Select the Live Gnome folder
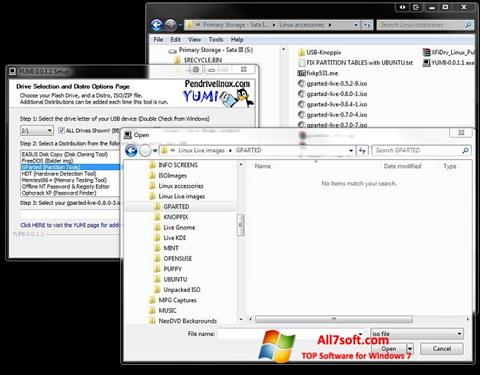The width and height of the screenshot is (480, 375). click(x=175, y=227)
